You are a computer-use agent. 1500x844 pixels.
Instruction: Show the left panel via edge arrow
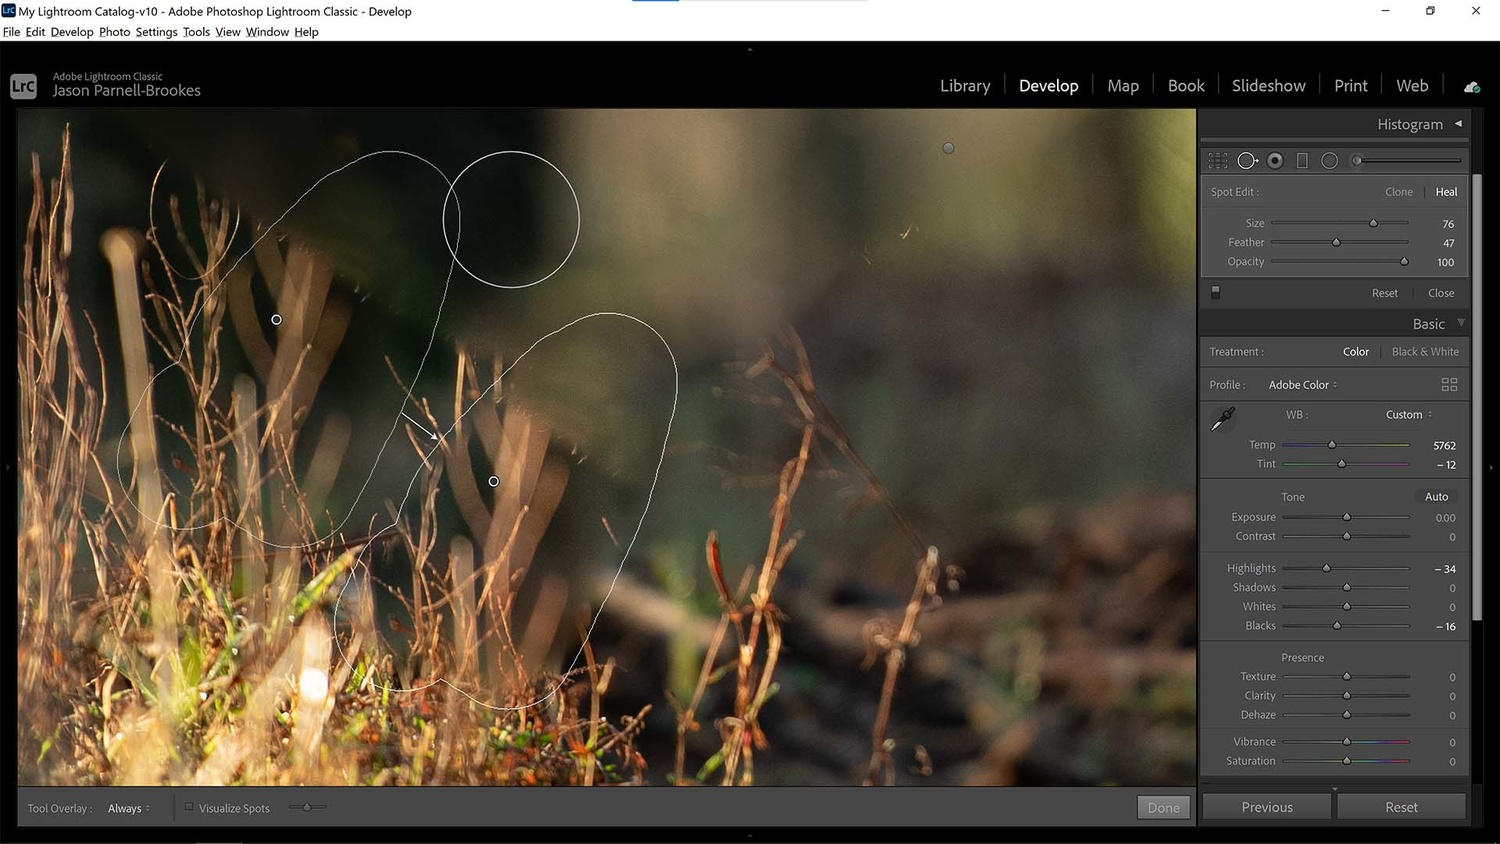7,467
